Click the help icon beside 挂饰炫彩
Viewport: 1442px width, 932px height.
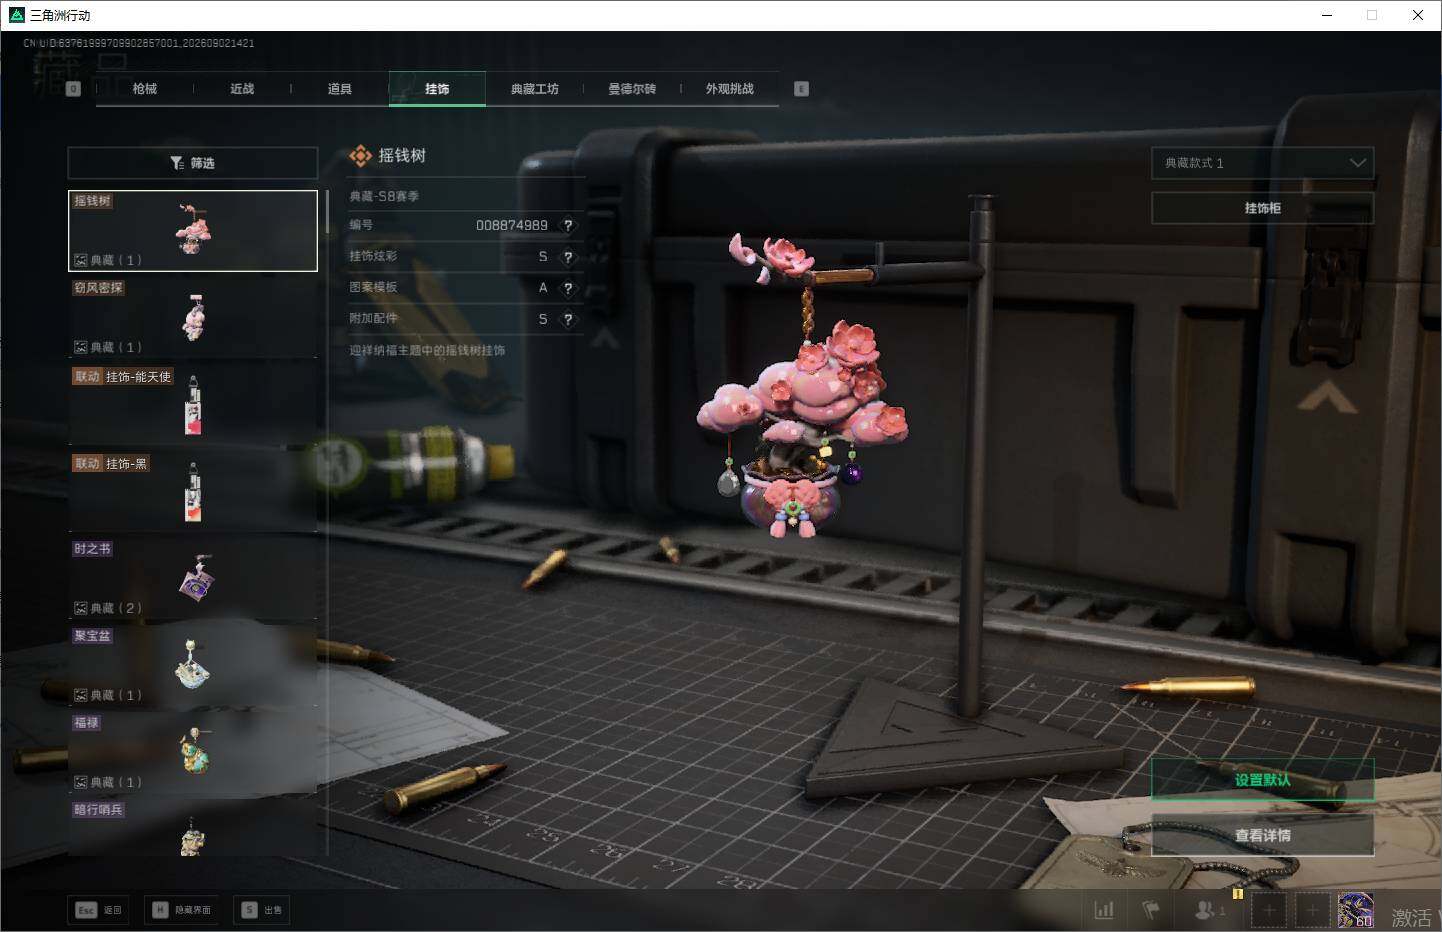tap(568, 257)
